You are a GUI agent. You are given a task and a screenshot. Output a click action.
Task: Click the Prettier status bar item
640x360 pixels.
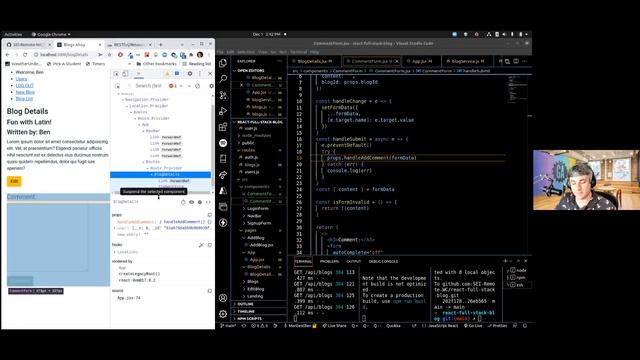pyautogui.click(x=497, y=326)
